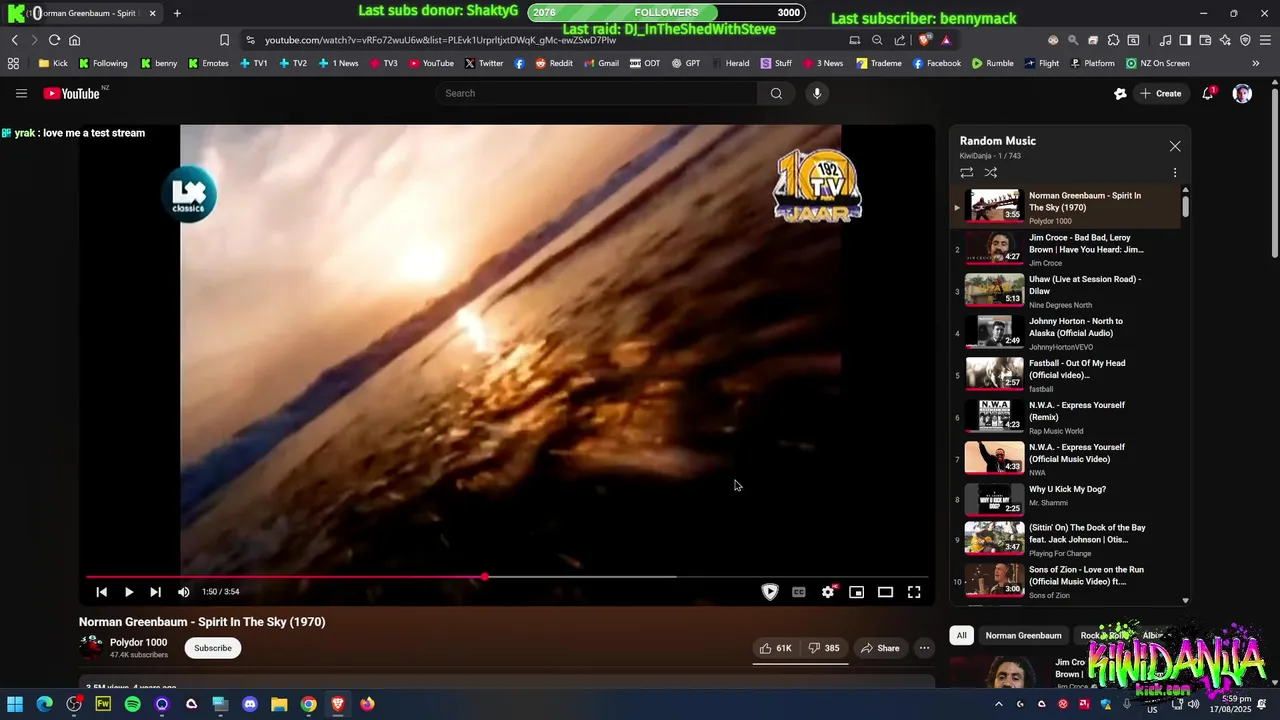Play Jim Croce - Bad Bad Leroy Brown from playlist
Image resolution: width=1280 pixels, height=720 pixels.
(1065, 250)
